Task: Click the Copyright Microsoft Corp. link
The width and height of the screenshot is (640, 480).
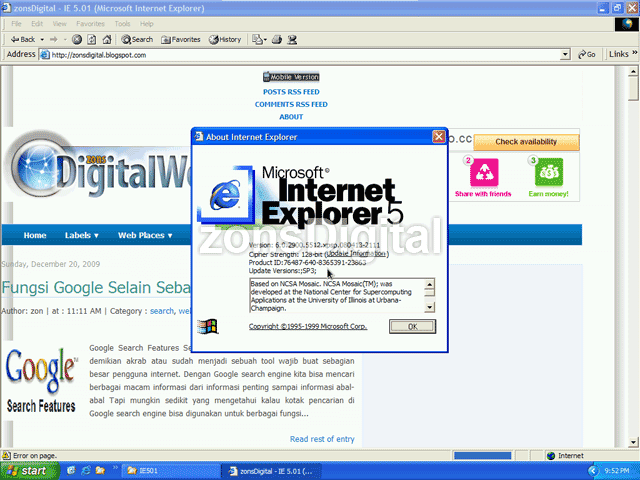Action: pyautogui.click(x=308, y=326)
